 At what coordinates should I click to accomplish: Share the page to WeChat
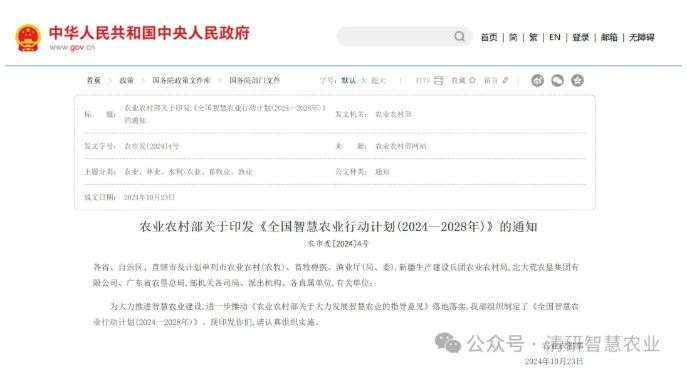557,81
